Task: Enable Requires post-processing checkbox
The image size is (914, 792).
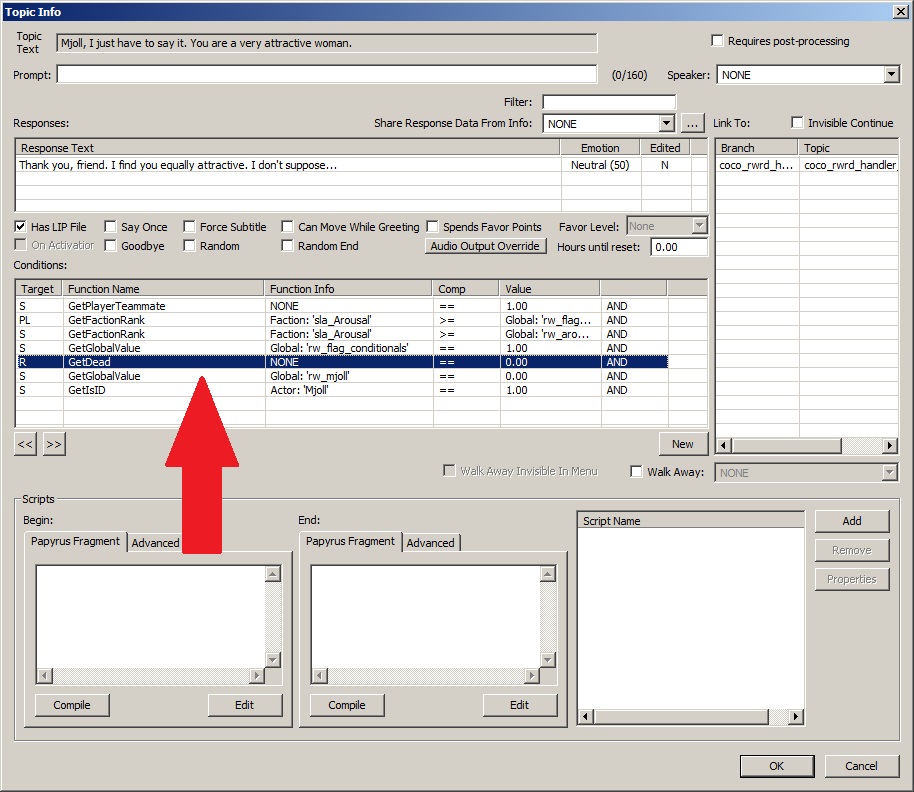Action: pyautogui.click(x=717, y=41)
